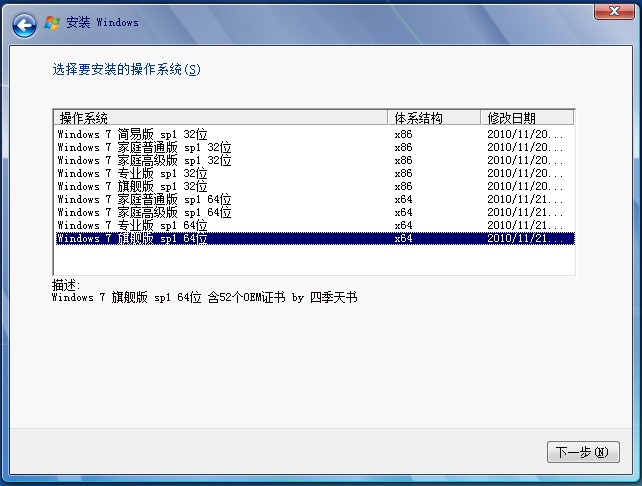This screenshot has width=642, height=486.
Task: Sort by the 体系结构 column header
Action: pyautogui.click(x=434, y=118)
